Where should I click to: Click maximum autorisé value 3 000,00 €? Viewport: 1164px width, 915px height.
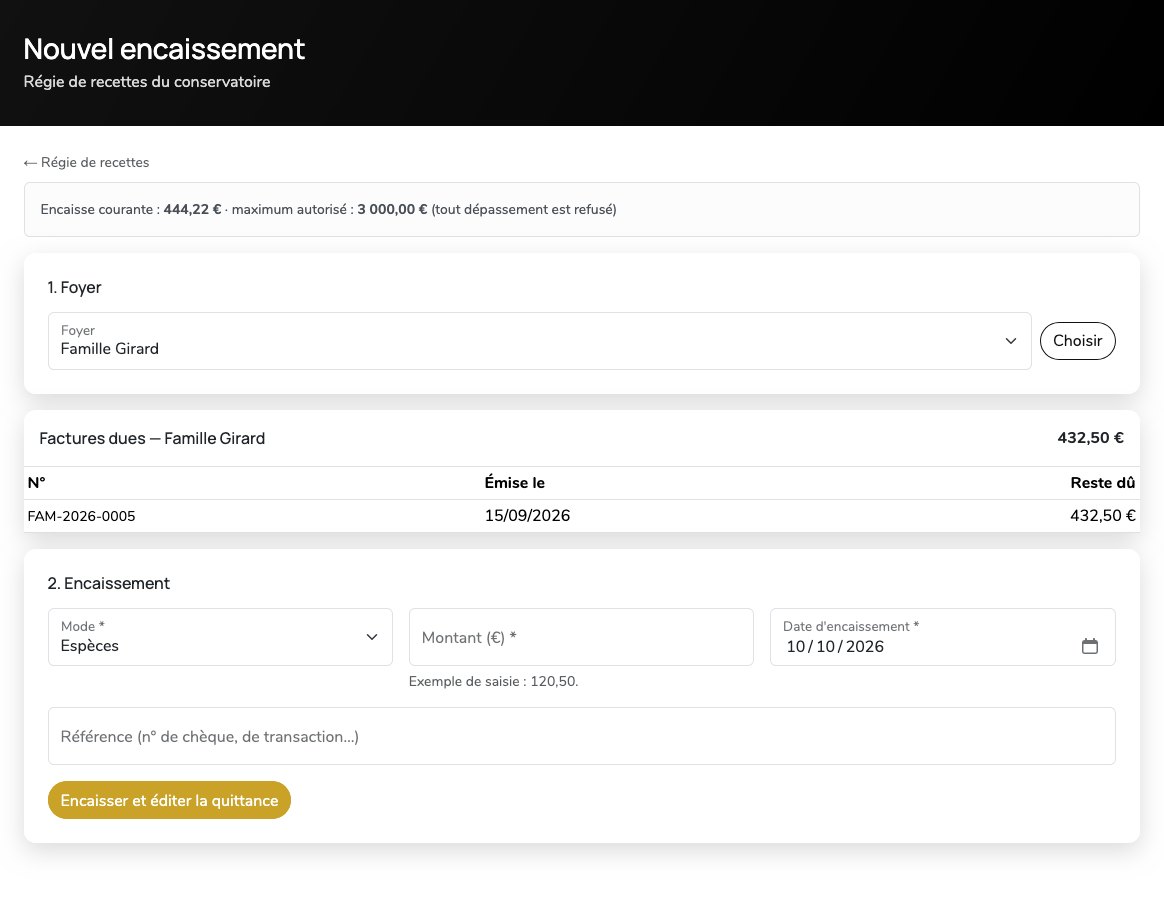coord(392,209)
